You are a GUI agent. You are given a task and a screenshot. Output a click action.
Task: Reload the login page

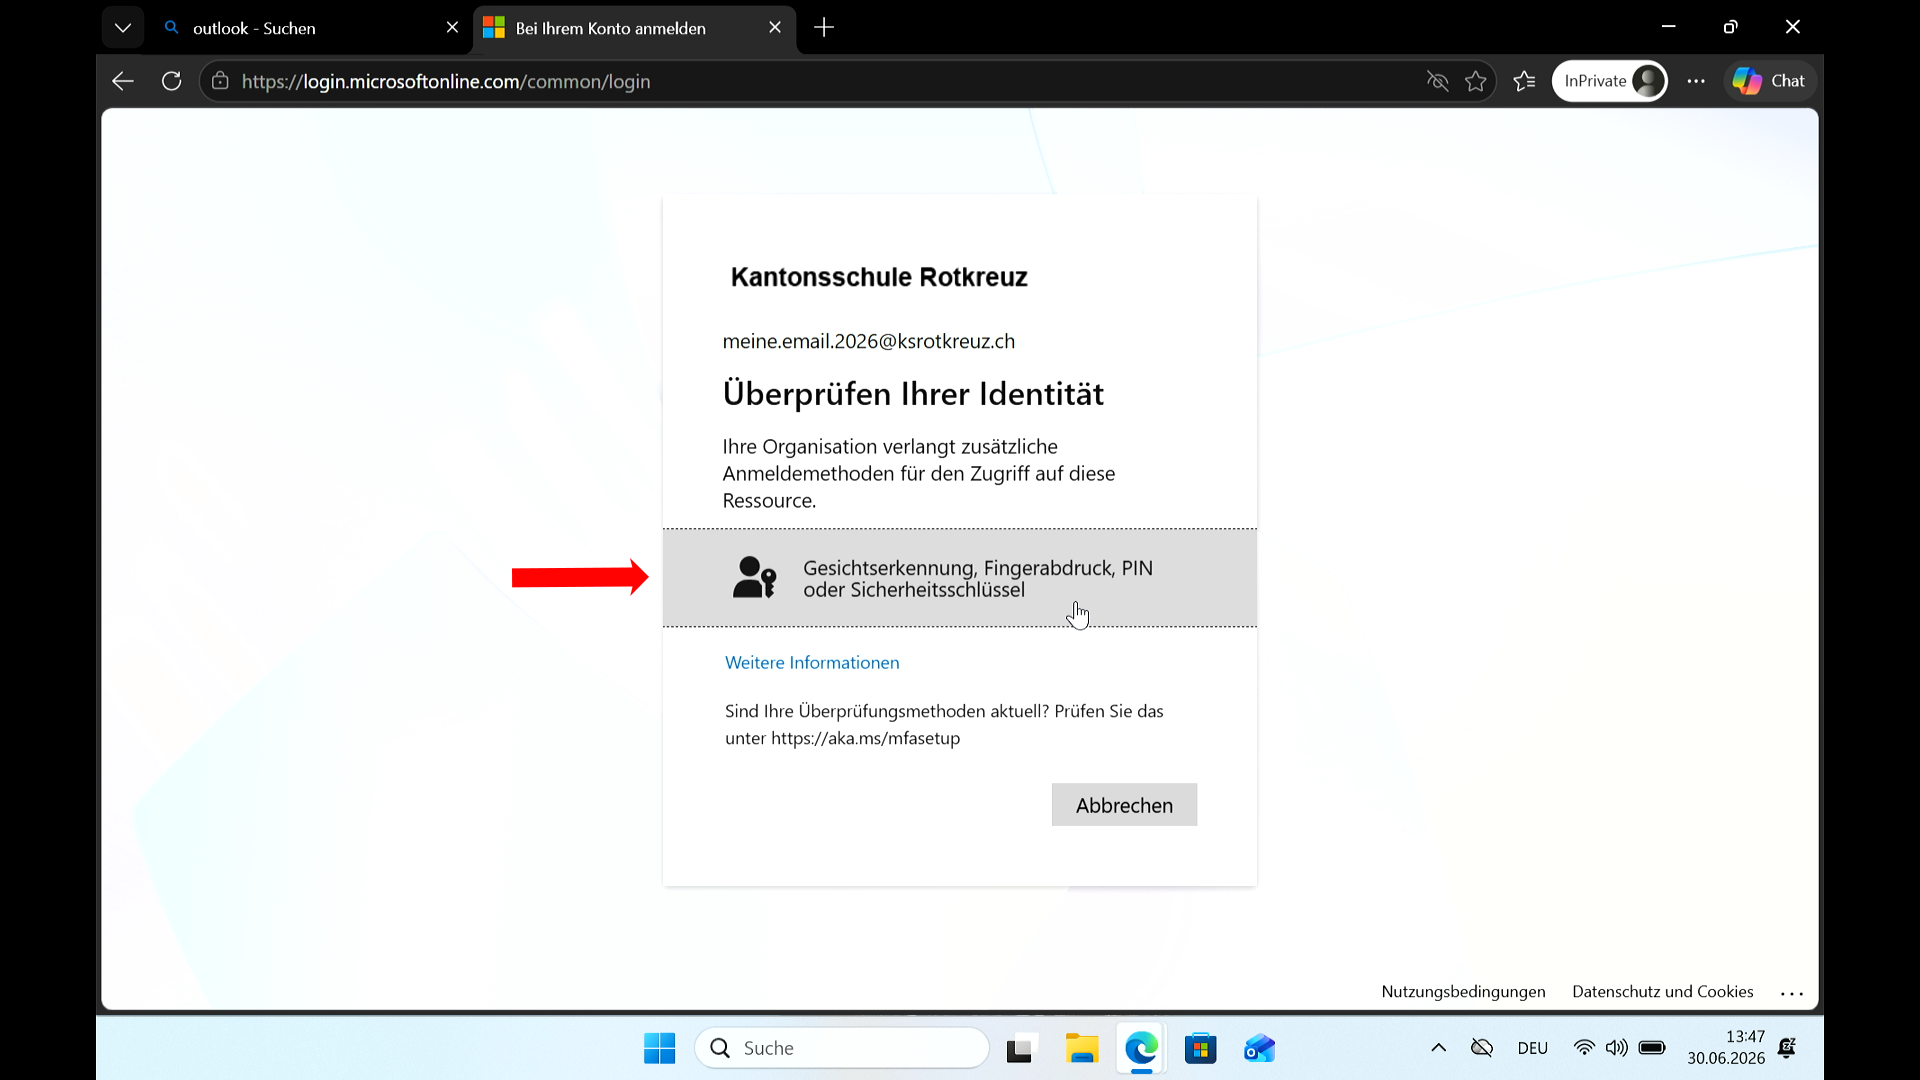pyautogui.click(x=172, y=81)
